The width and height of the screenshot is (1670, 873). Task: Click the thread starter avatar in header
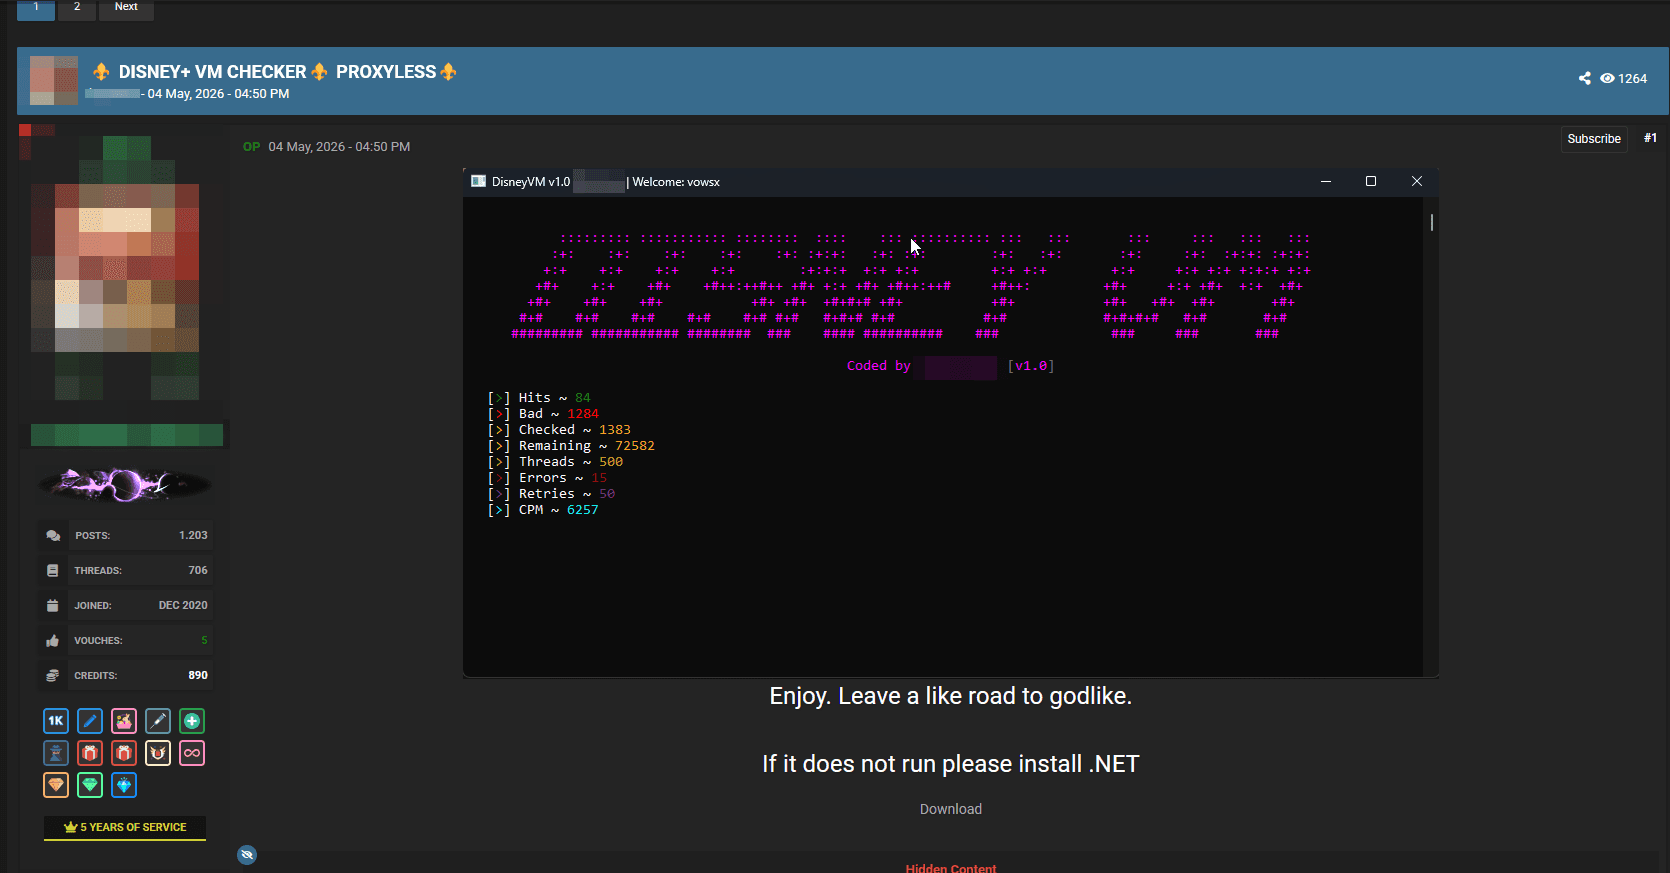pyautogui.click(x=54, y=81)
